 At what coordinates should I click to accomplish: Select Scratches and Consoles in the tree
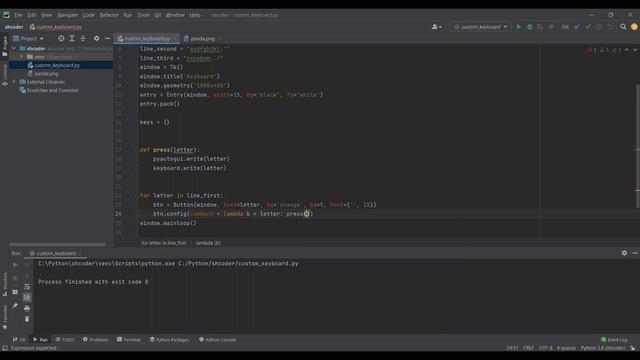(x=52, y=91)
